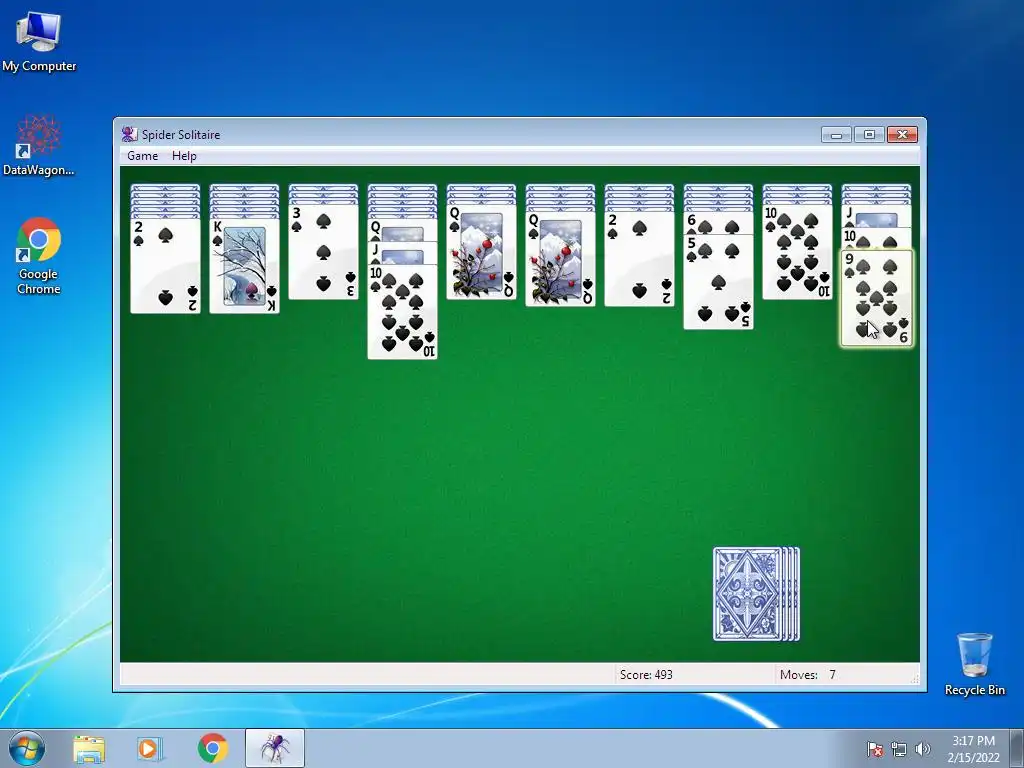Click the taskbar clock showing 3:17 PM
The image size is (1024, 768).
coord(973,748)
